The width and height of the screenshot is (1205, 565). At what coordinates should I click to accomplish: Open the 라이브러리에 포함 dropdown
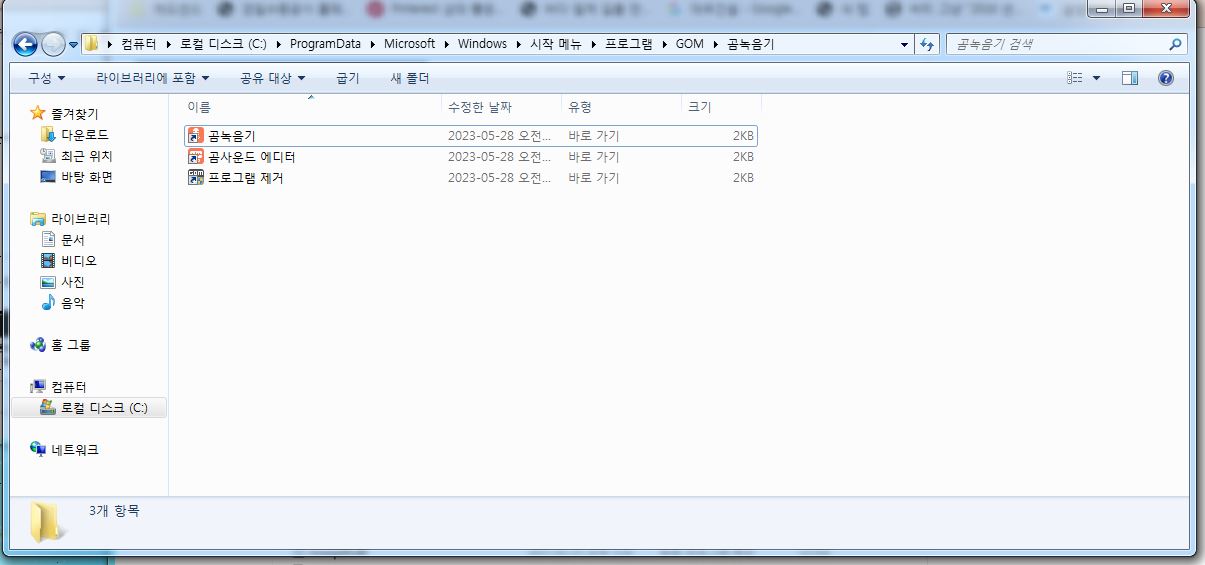[153, 78]
